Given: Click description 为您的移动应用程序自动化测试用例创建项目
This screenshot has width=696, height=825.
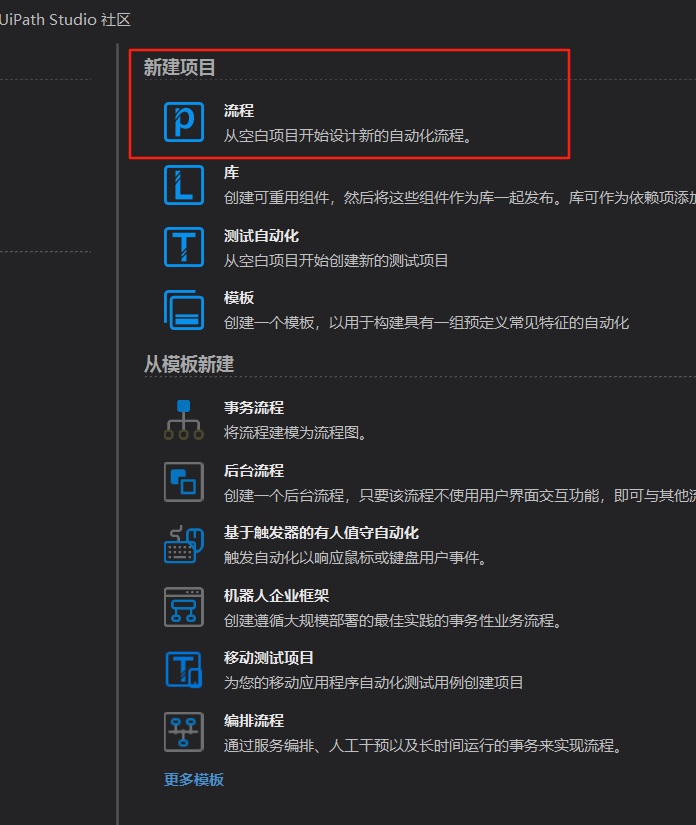Looking at the screenshot, I should point(374,683).
